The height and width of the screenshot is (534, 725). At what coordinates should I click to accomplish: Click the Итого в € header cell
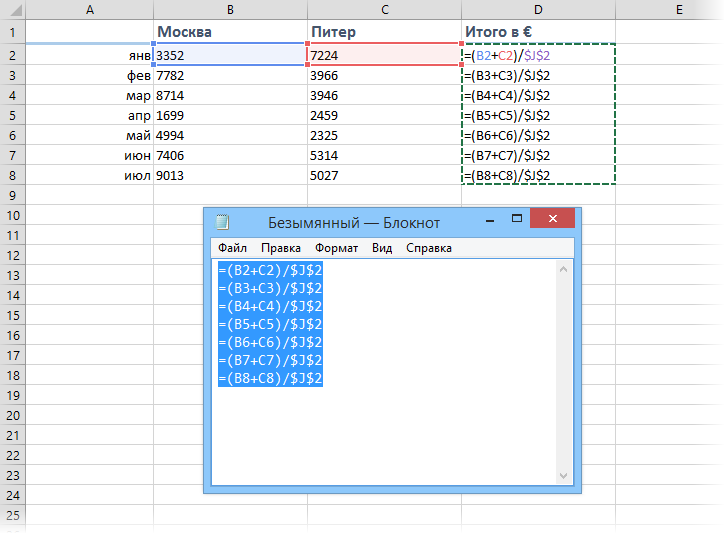[x=538, y=32]
